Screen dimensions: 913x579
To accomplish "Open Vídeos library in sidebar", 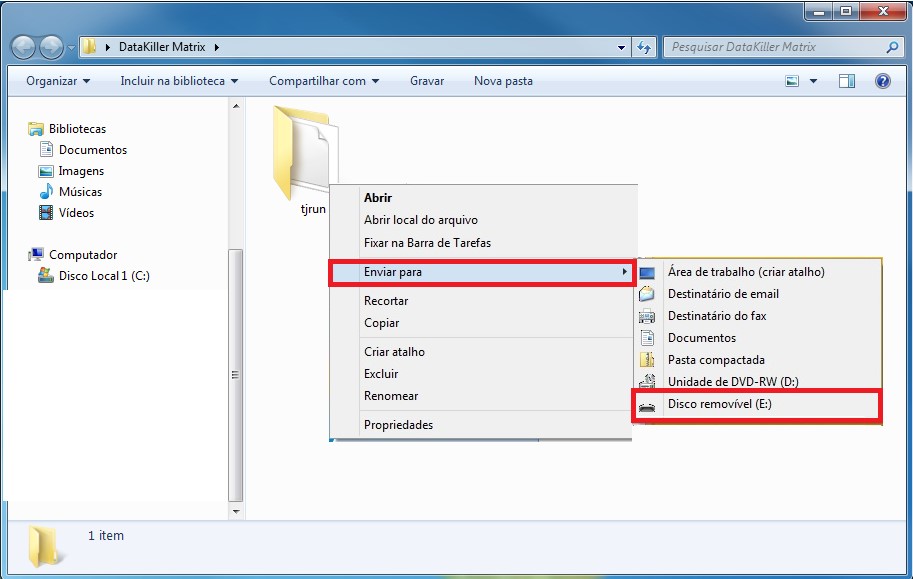I will tap(76, 213).
